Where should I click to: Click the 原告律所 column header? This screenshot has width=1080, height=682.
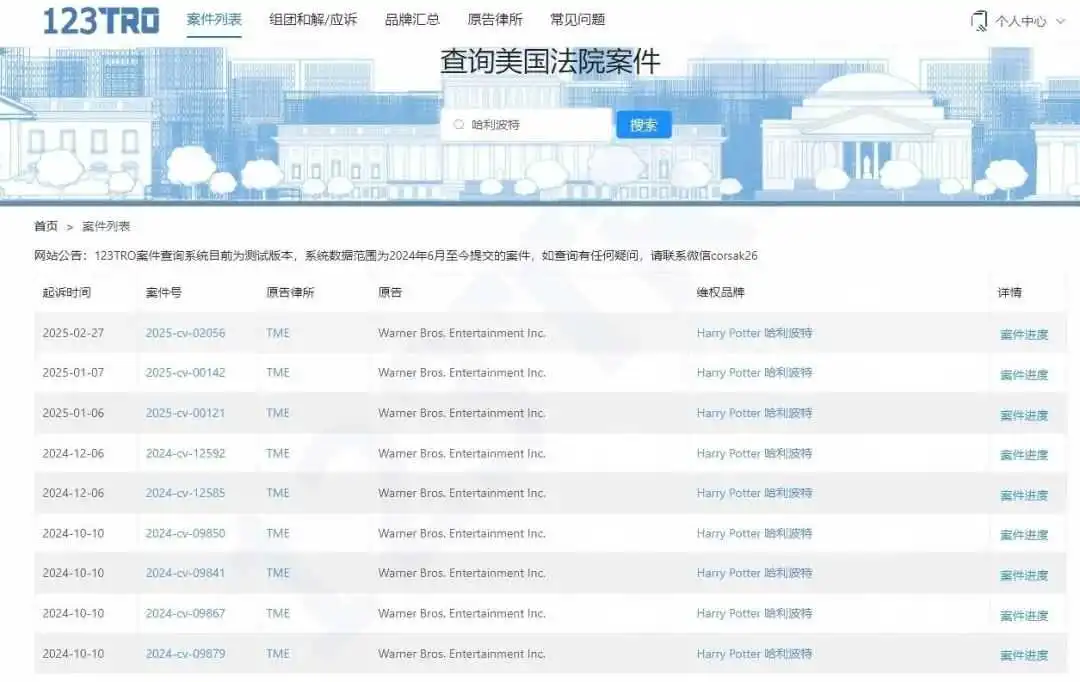point(290,292)
